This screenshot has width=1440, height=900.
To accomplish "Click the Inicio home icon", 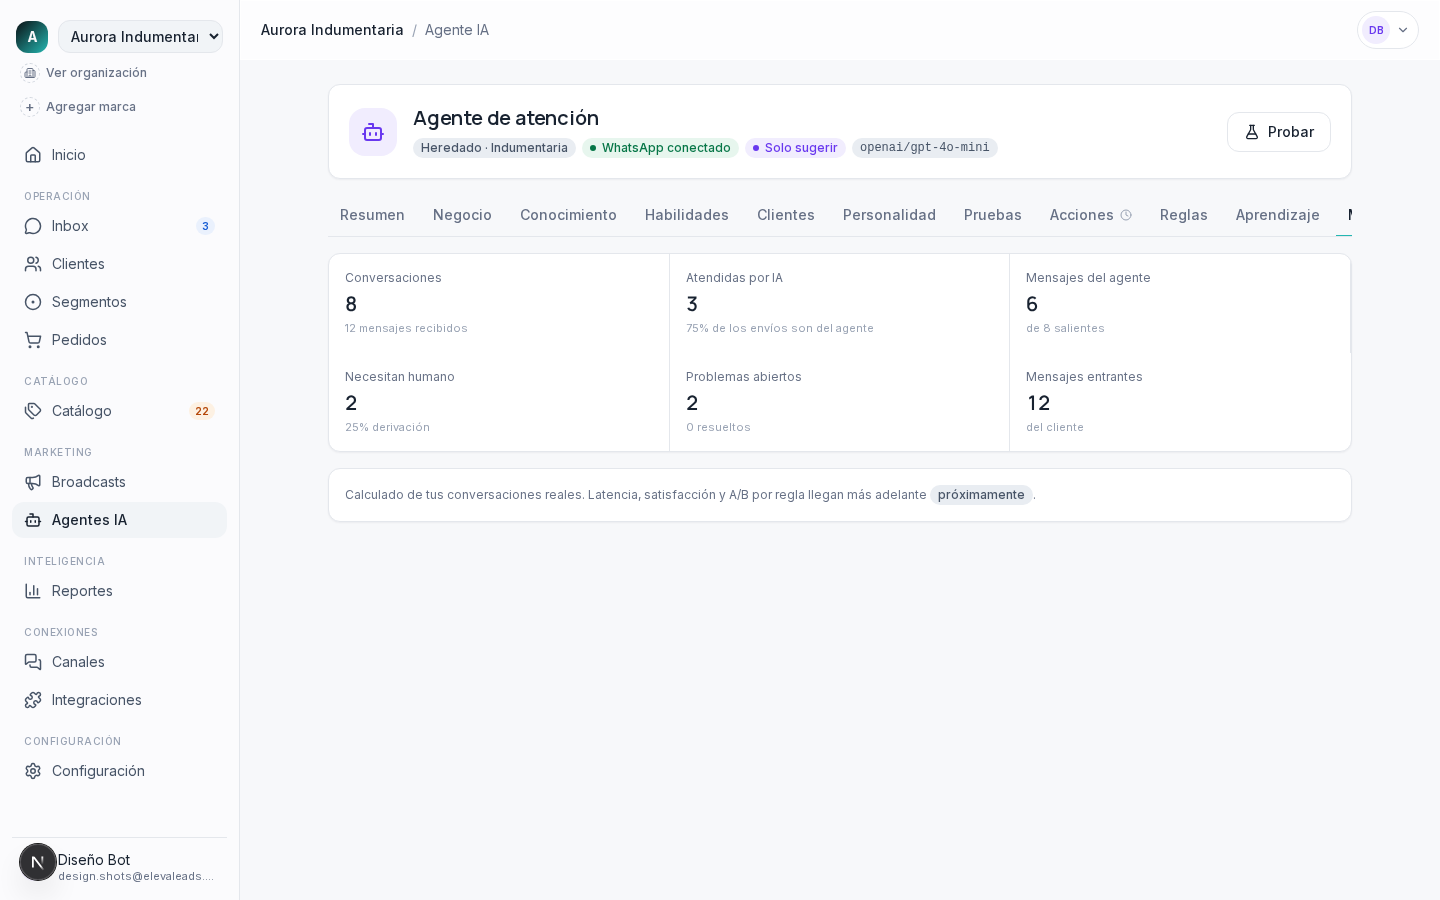I will click(x=33, y=155).
